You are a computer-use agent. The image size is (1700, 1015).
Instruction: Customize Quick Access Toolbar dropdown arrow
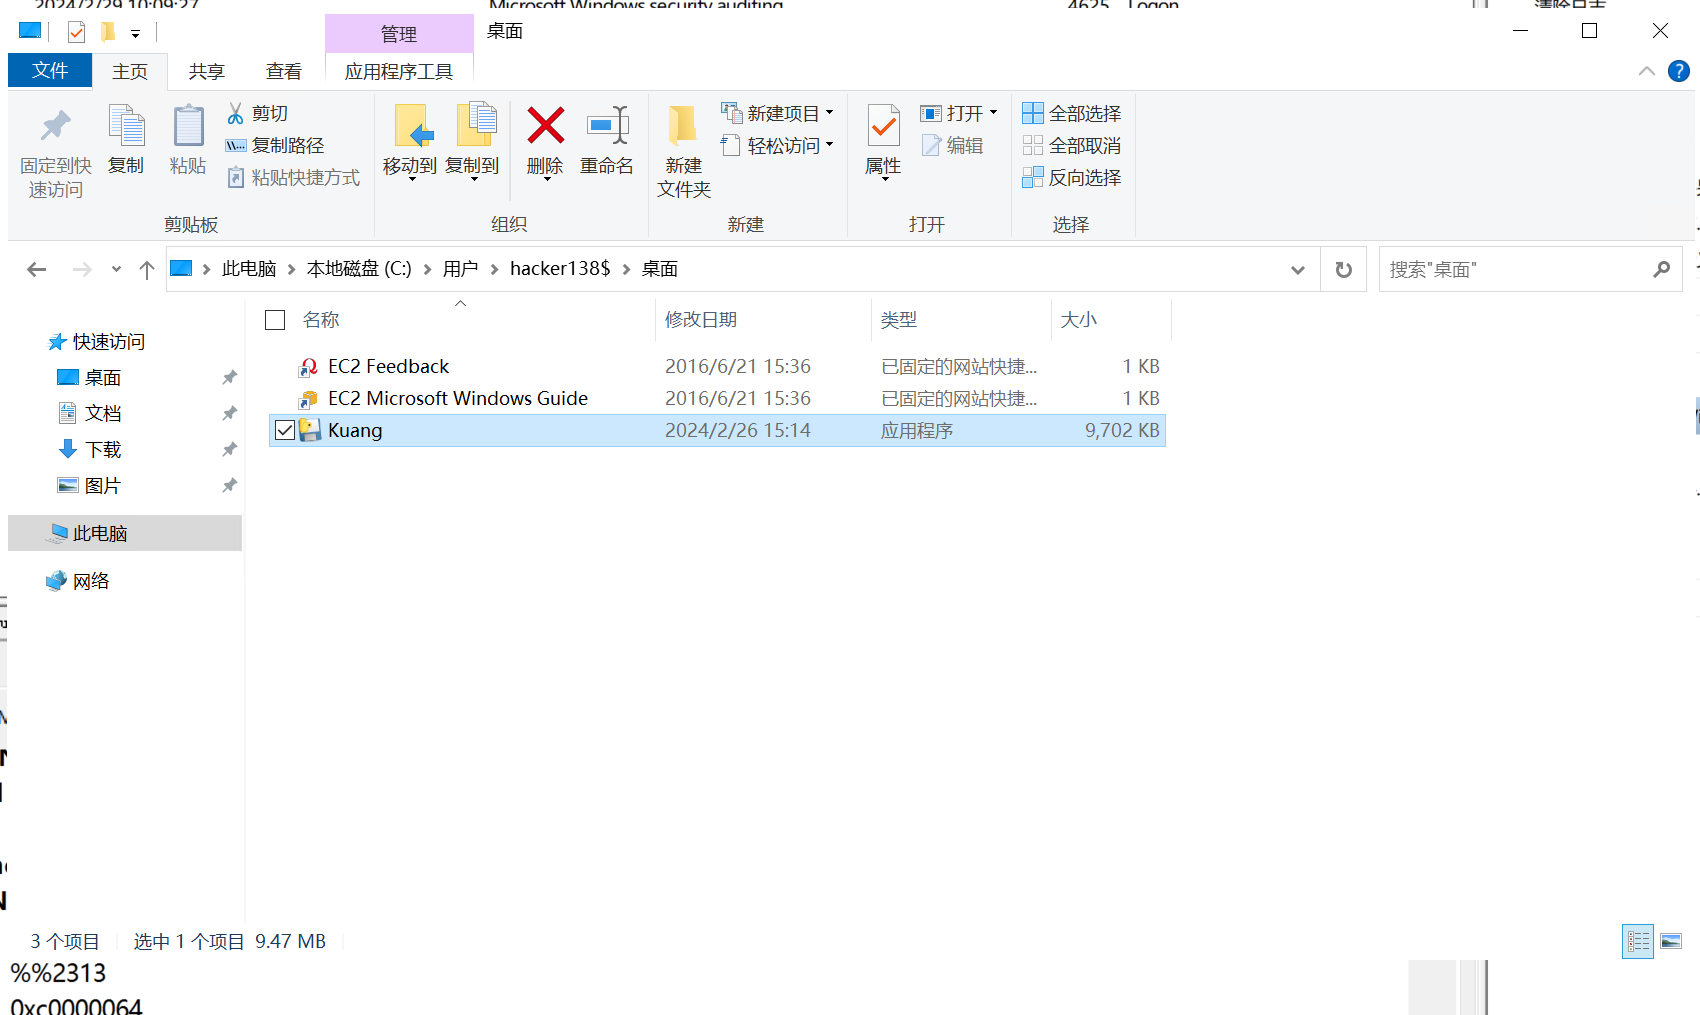click(x=135, y=33)
